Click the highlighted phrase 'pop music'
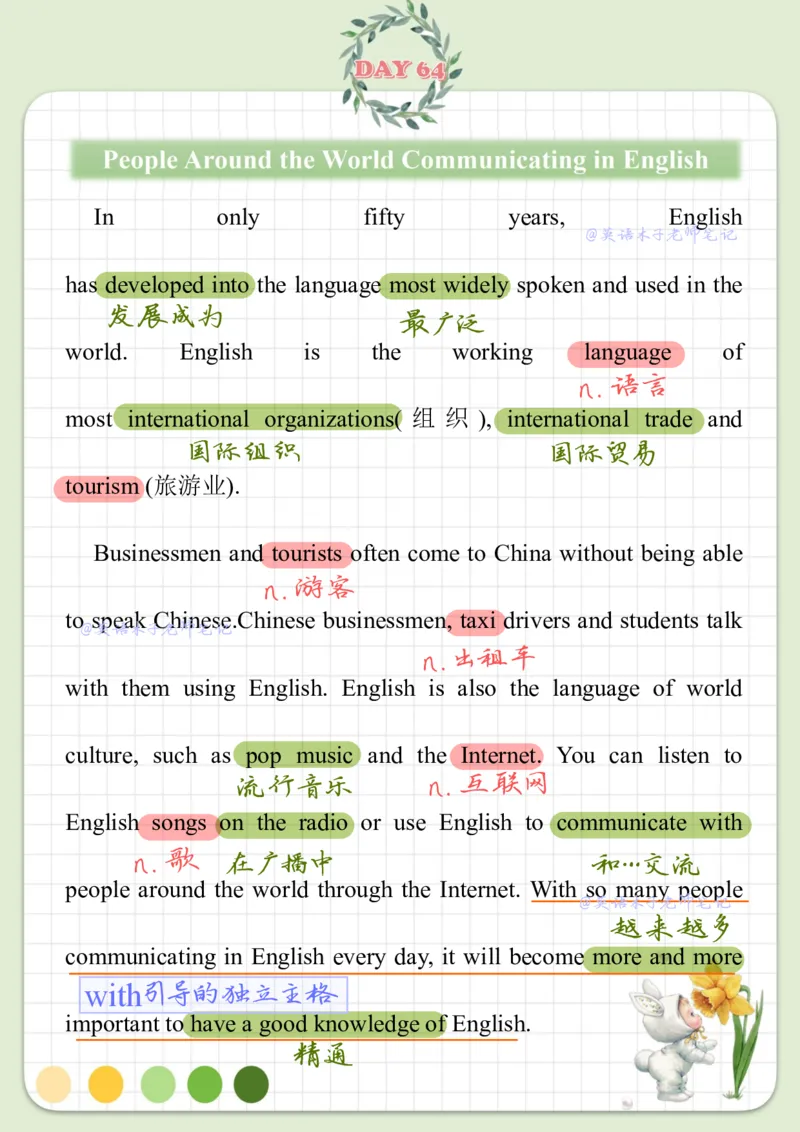This screenshot has width=800, height=1132. coord(297,756)
